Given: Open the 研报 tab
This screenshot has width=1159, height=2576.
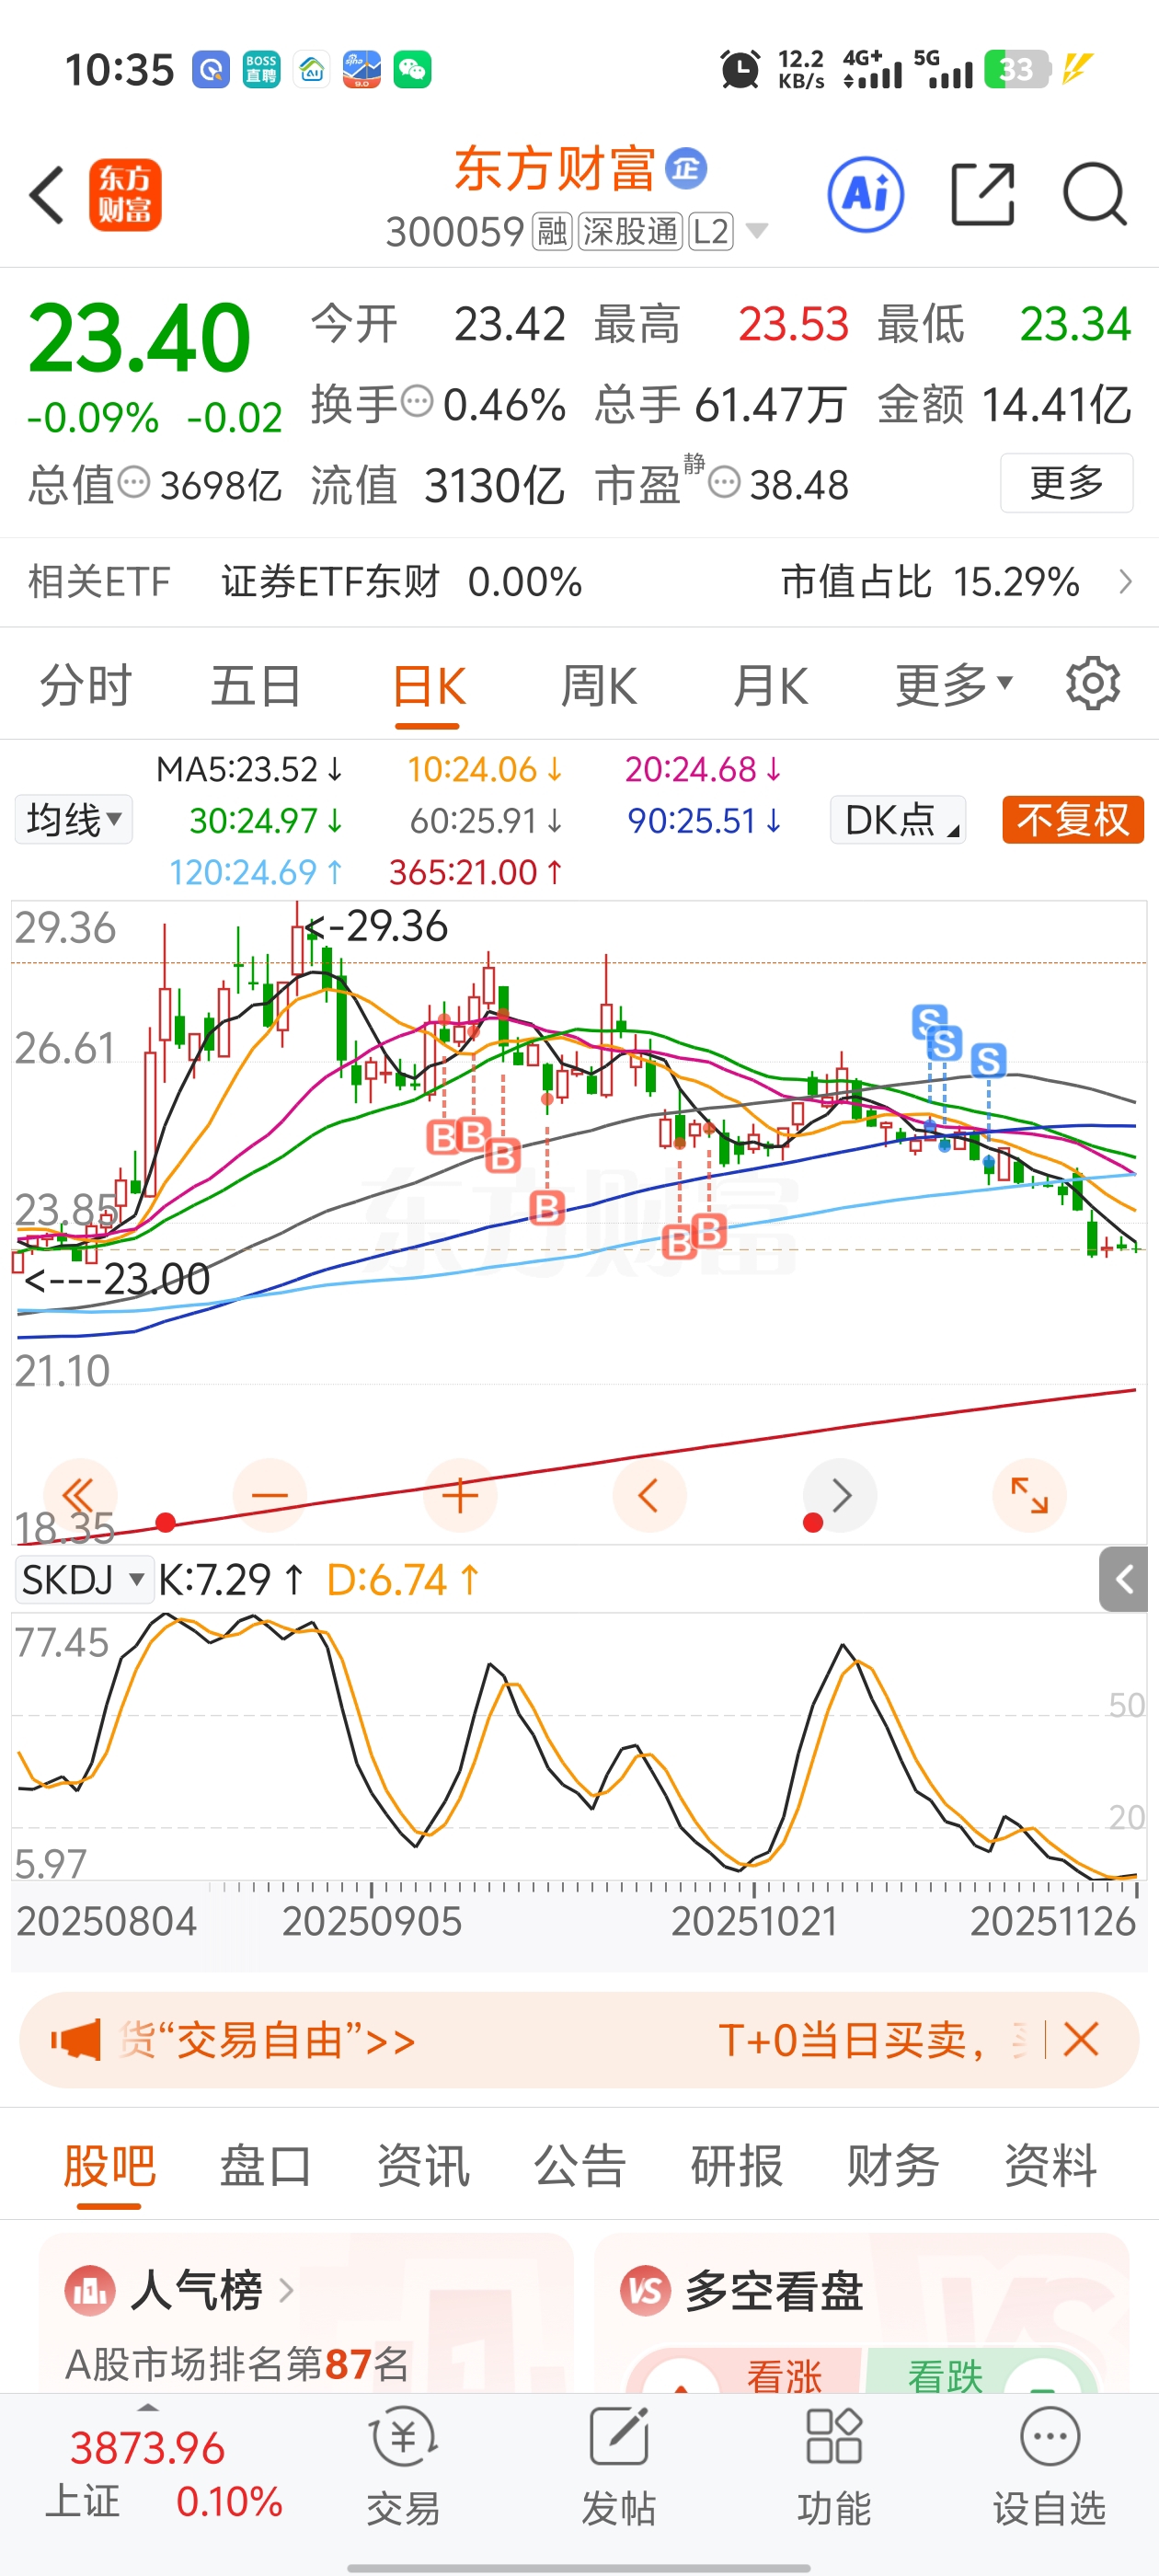Looking at the screenshot, I should [x=737, y=2166].
